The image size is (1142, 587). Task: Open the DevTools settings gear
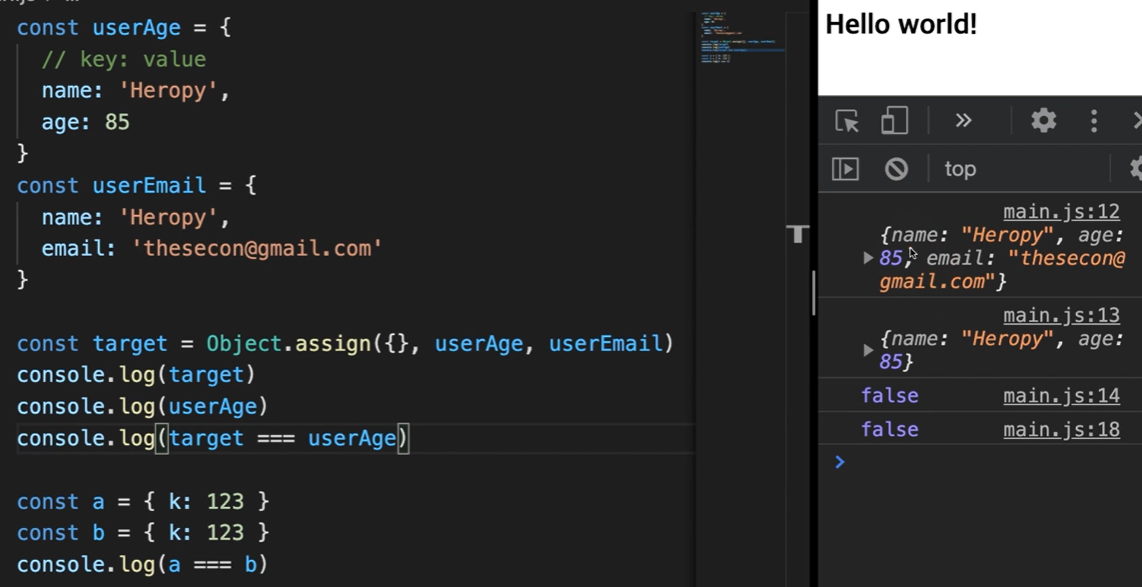click(1043, 120)
